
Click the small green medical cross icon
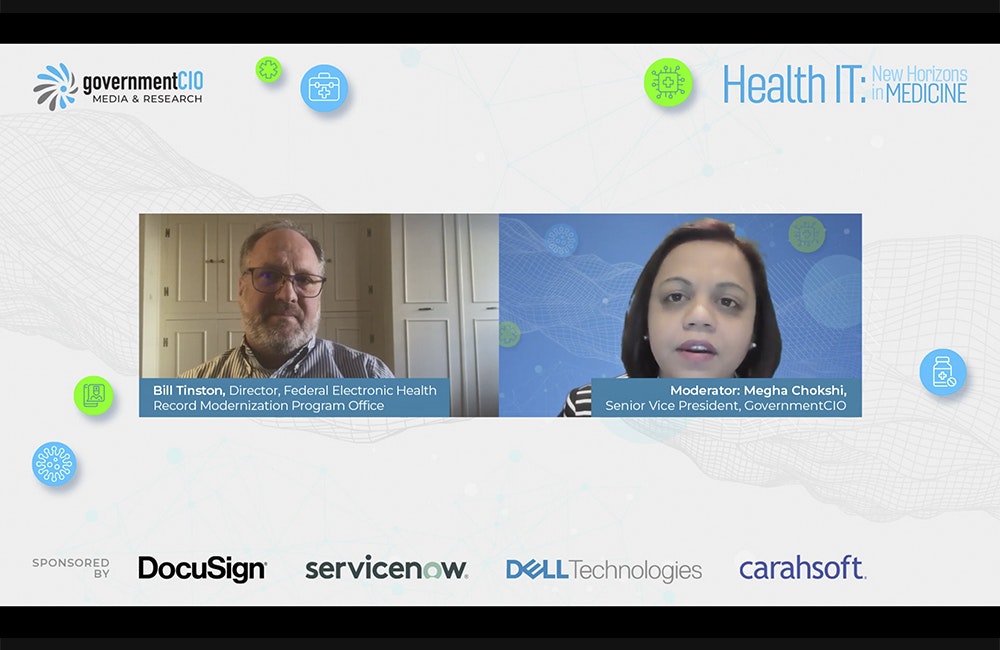tap(268, 69)
